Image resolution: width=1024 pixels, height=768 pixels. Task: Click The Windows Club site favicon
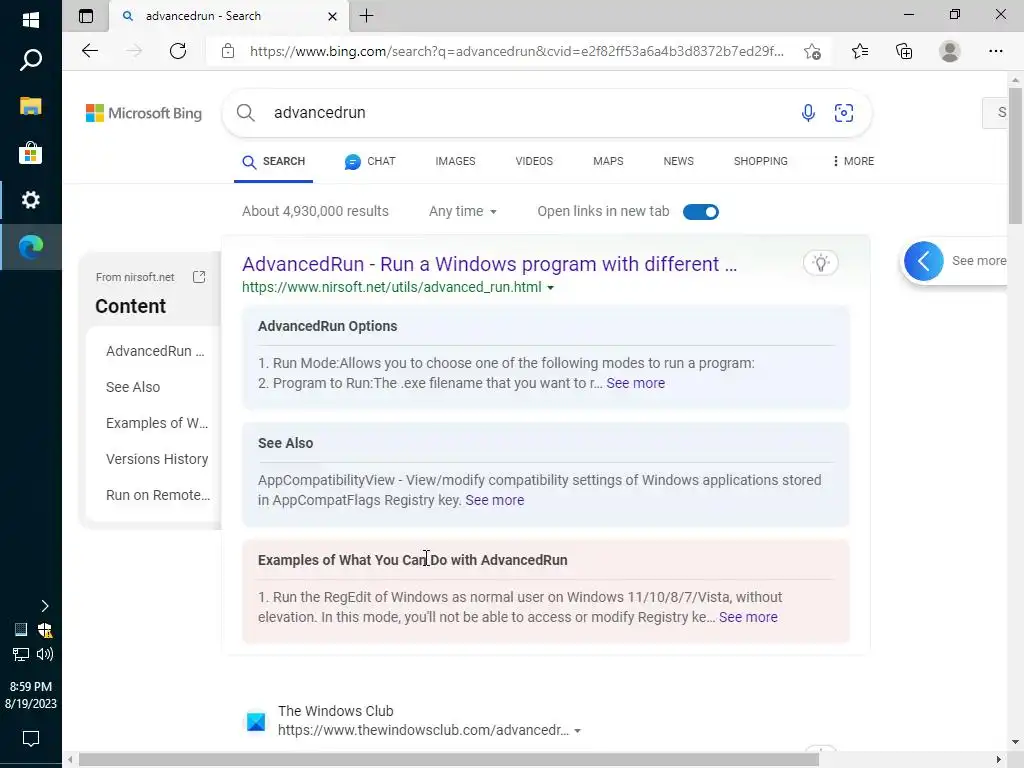pos(256,722)
